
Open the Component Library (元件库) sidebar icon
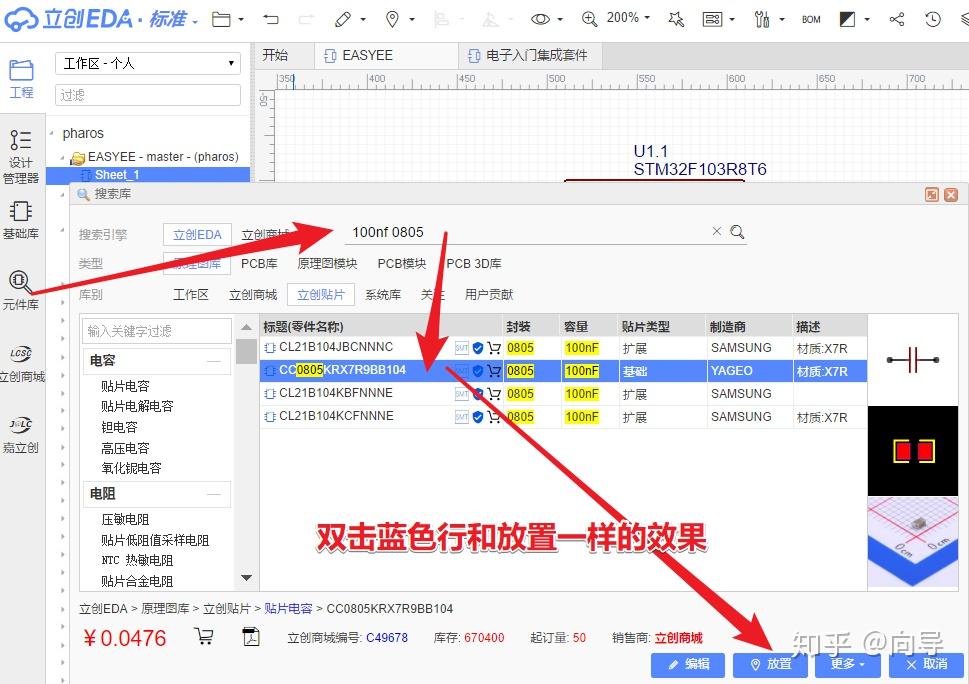click(x=20, y=290)
